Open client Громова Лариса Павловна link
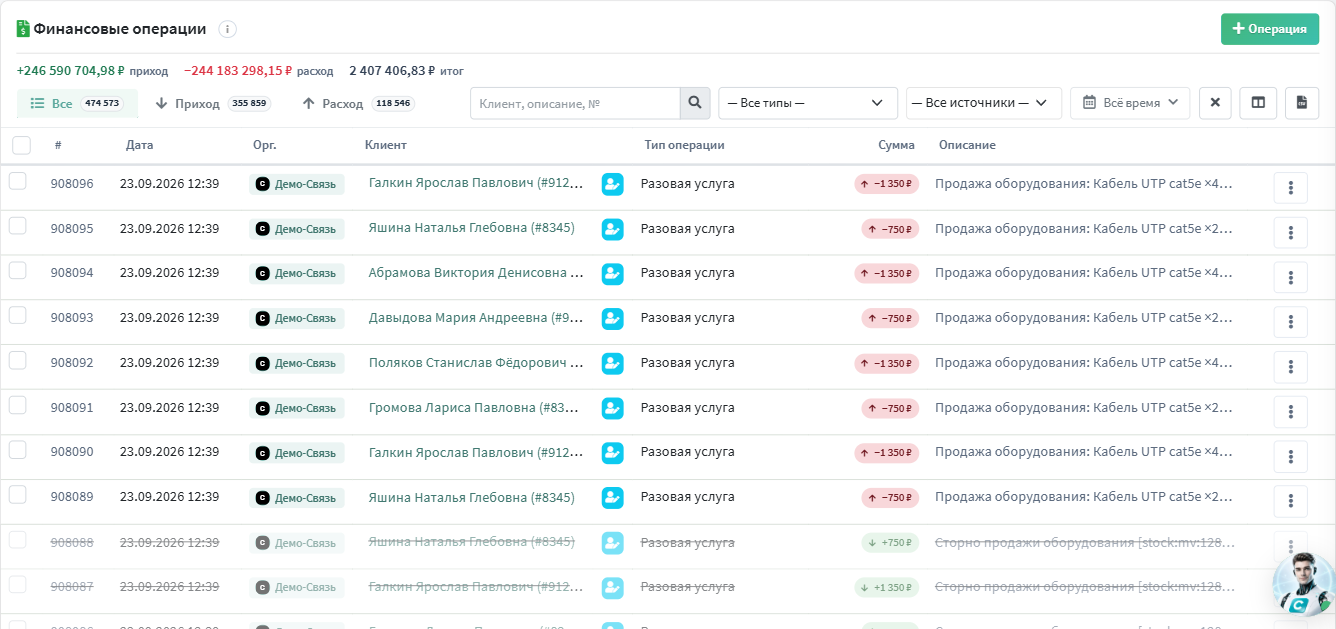Screen dimensions: 1336x629 pos(476,407)
